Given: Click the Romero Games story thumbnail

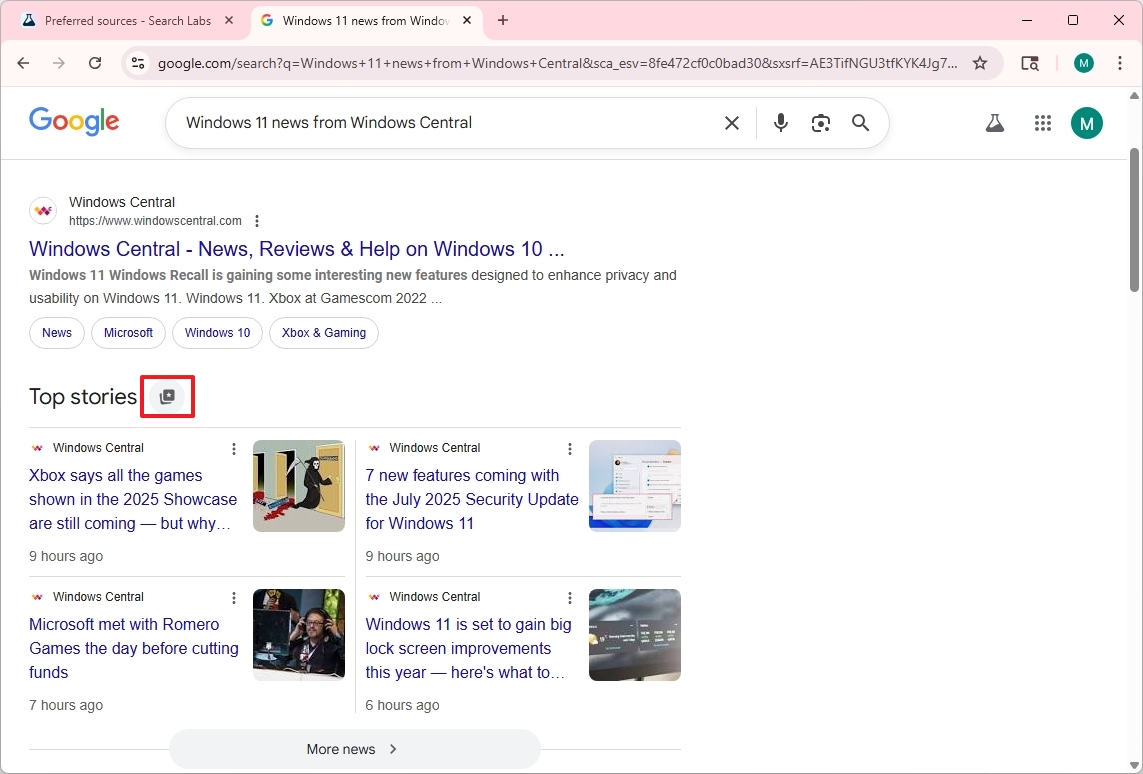Looking at the screenshot, I should (299, 635).
